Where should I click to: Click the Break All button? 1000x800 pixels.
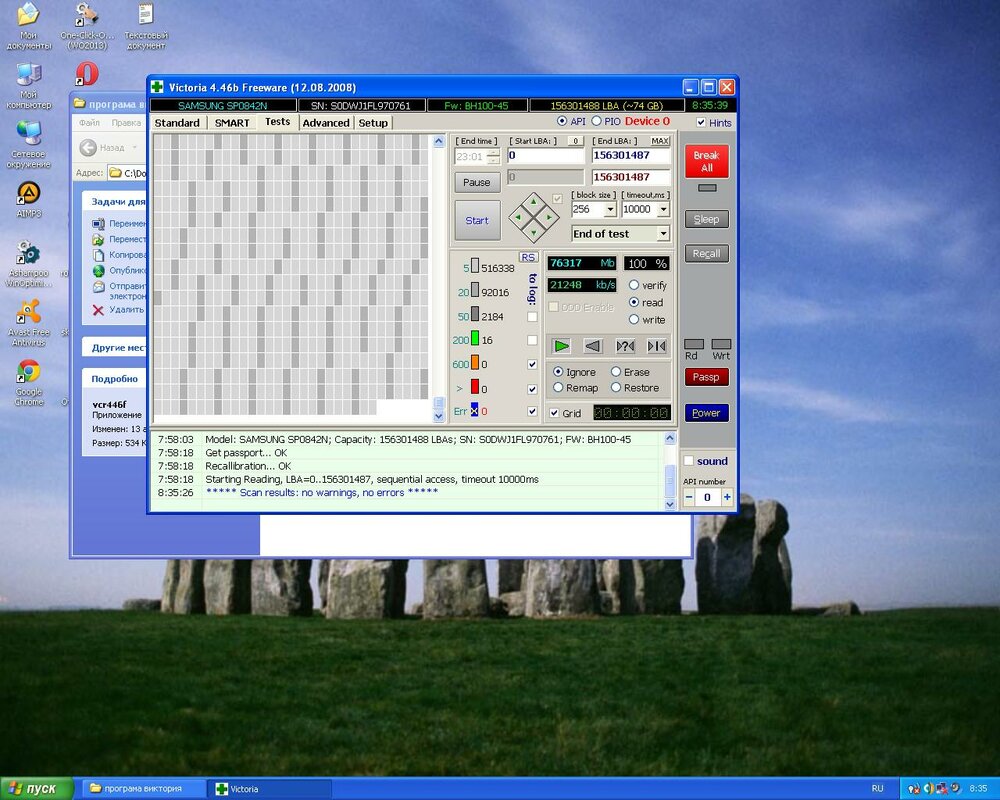706,162
